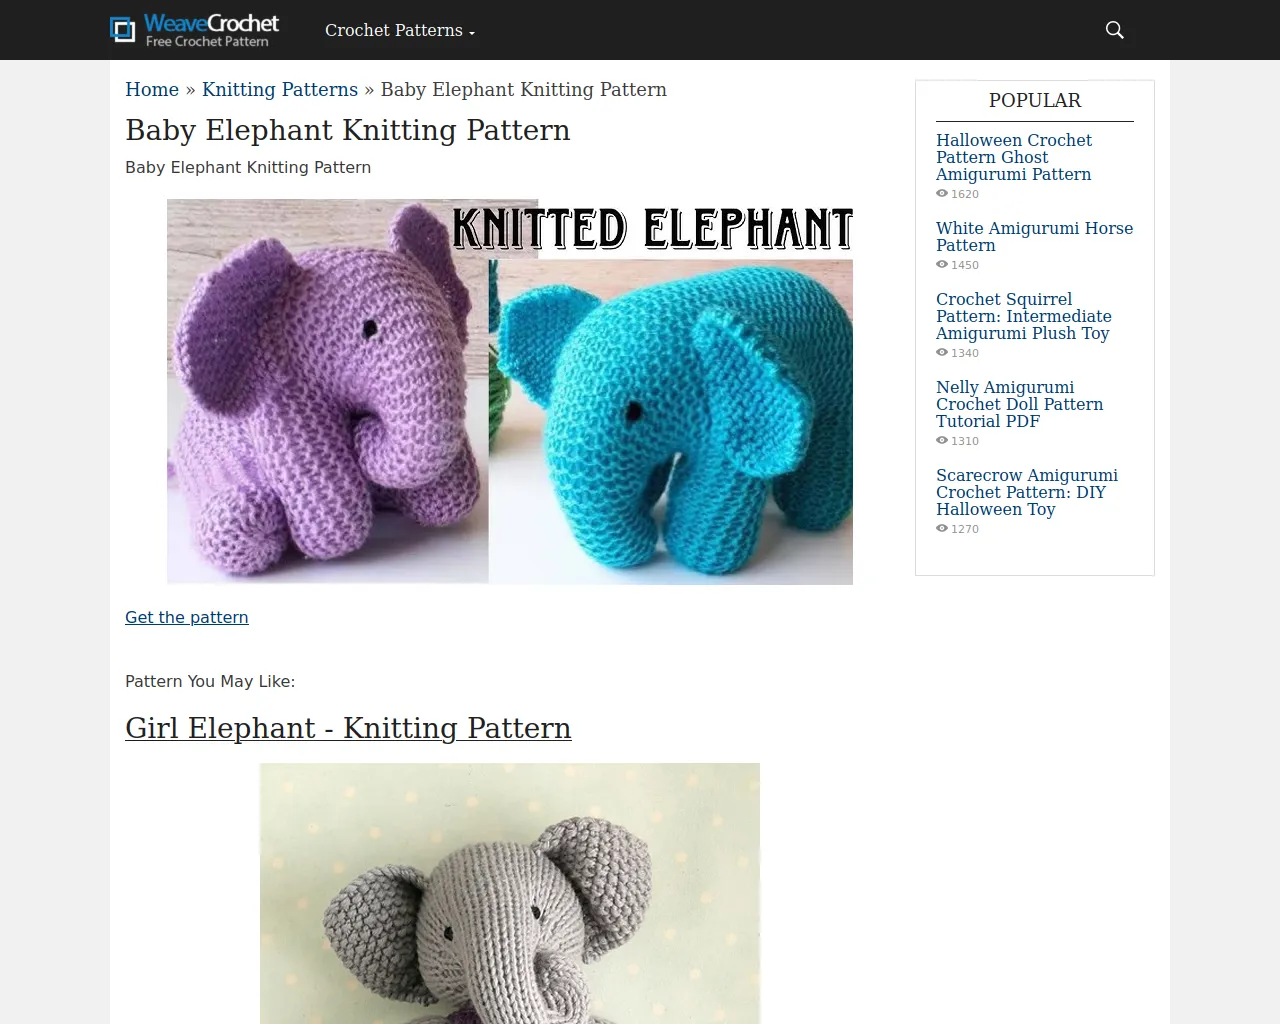1280x1024 pixels.
Task: Open Crochet Squirrel Pattern popular link
Action: pos(1024,316)
